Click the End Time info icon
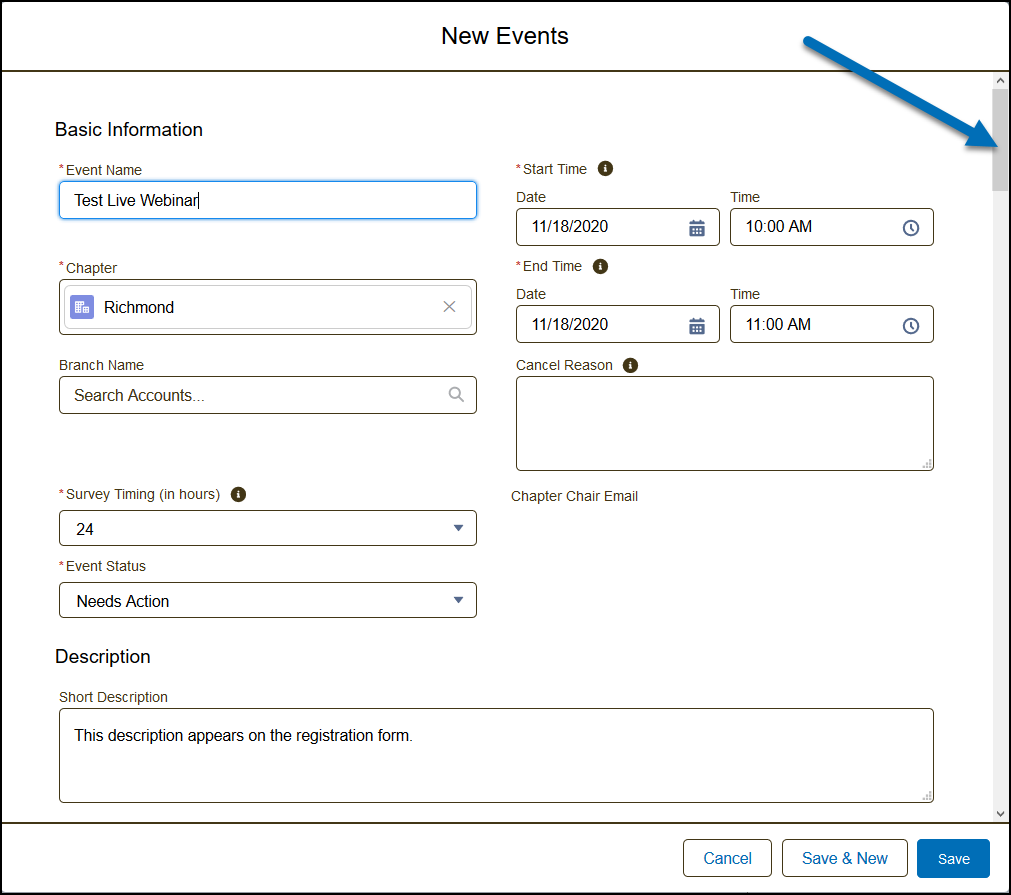This screenshot has width=1011, height=895. (600, 267)
